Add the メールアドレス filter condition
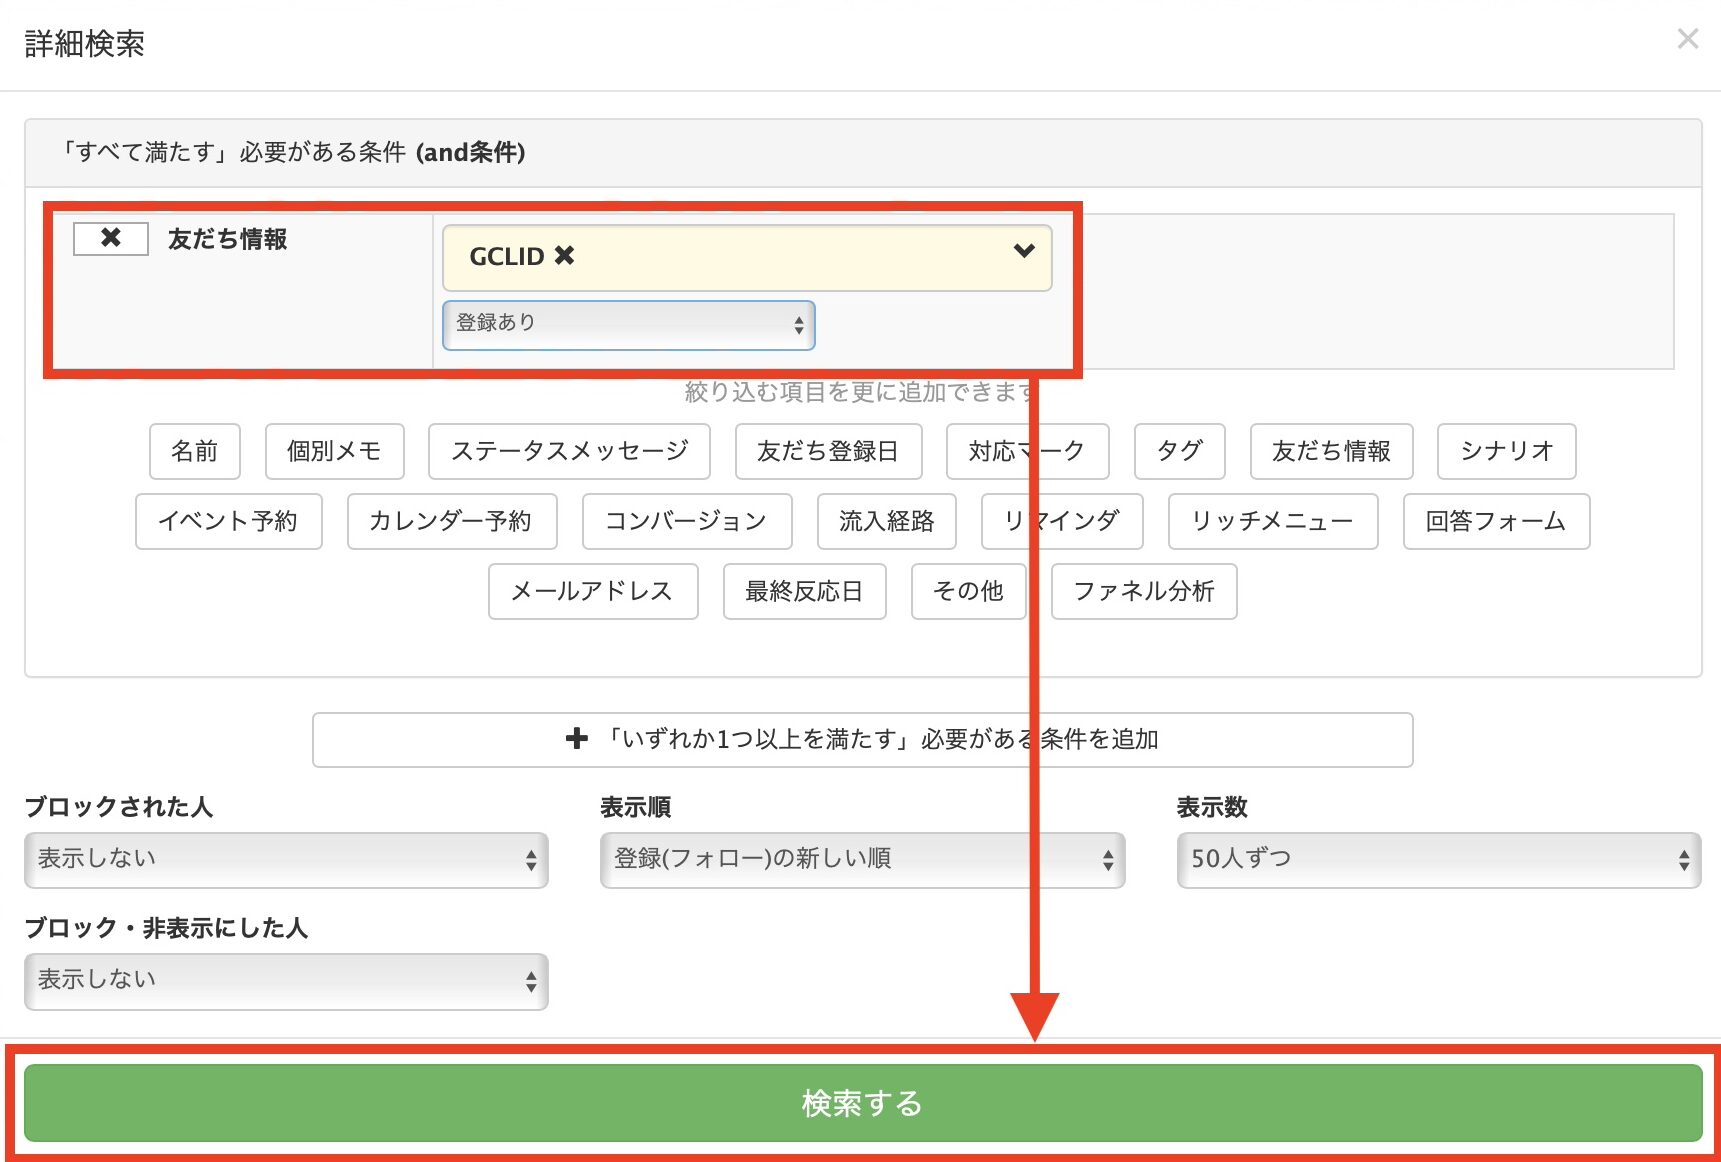Viewport: 1721px width, 1162px height. click(592, 591)
